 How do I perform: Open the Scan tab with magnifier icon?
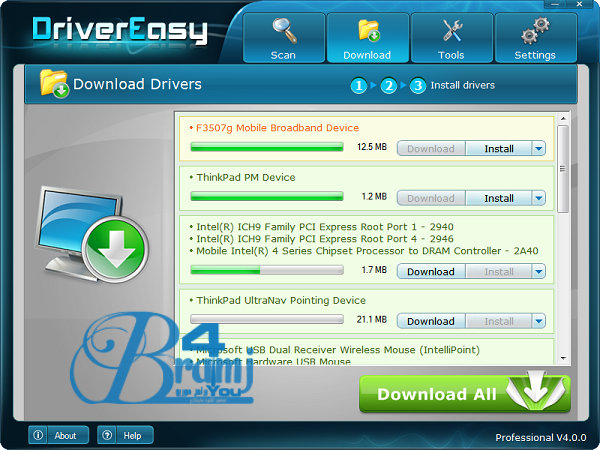point(283,38)
